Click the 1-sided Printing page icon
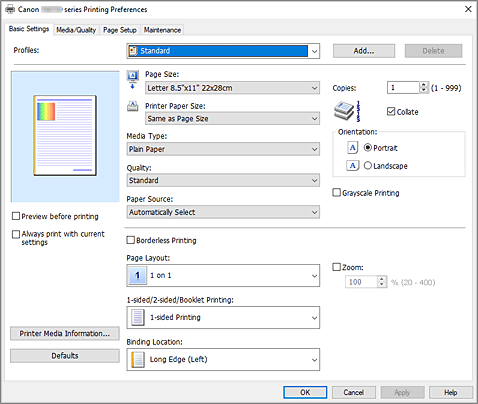Image resolution: width=478 pixels, height=404 pixels. coord(138,317)
